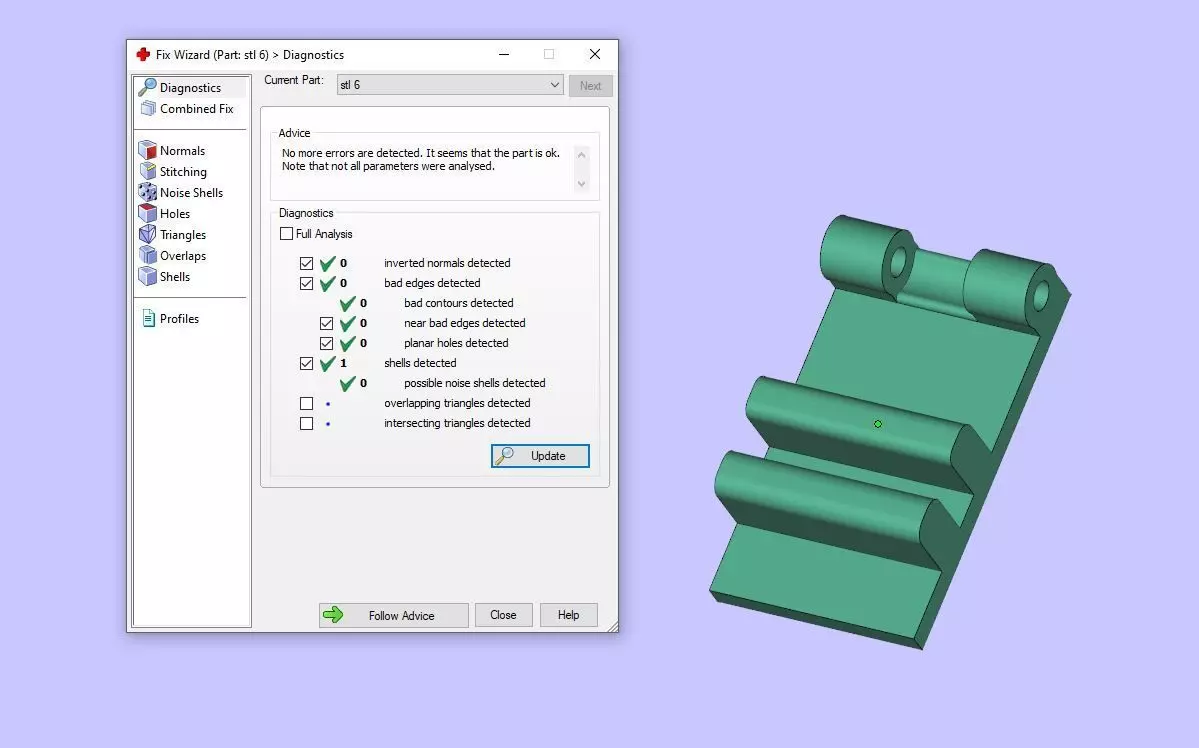Open the Diagnostics page label

pyautogui.click(x=190, y=88)
